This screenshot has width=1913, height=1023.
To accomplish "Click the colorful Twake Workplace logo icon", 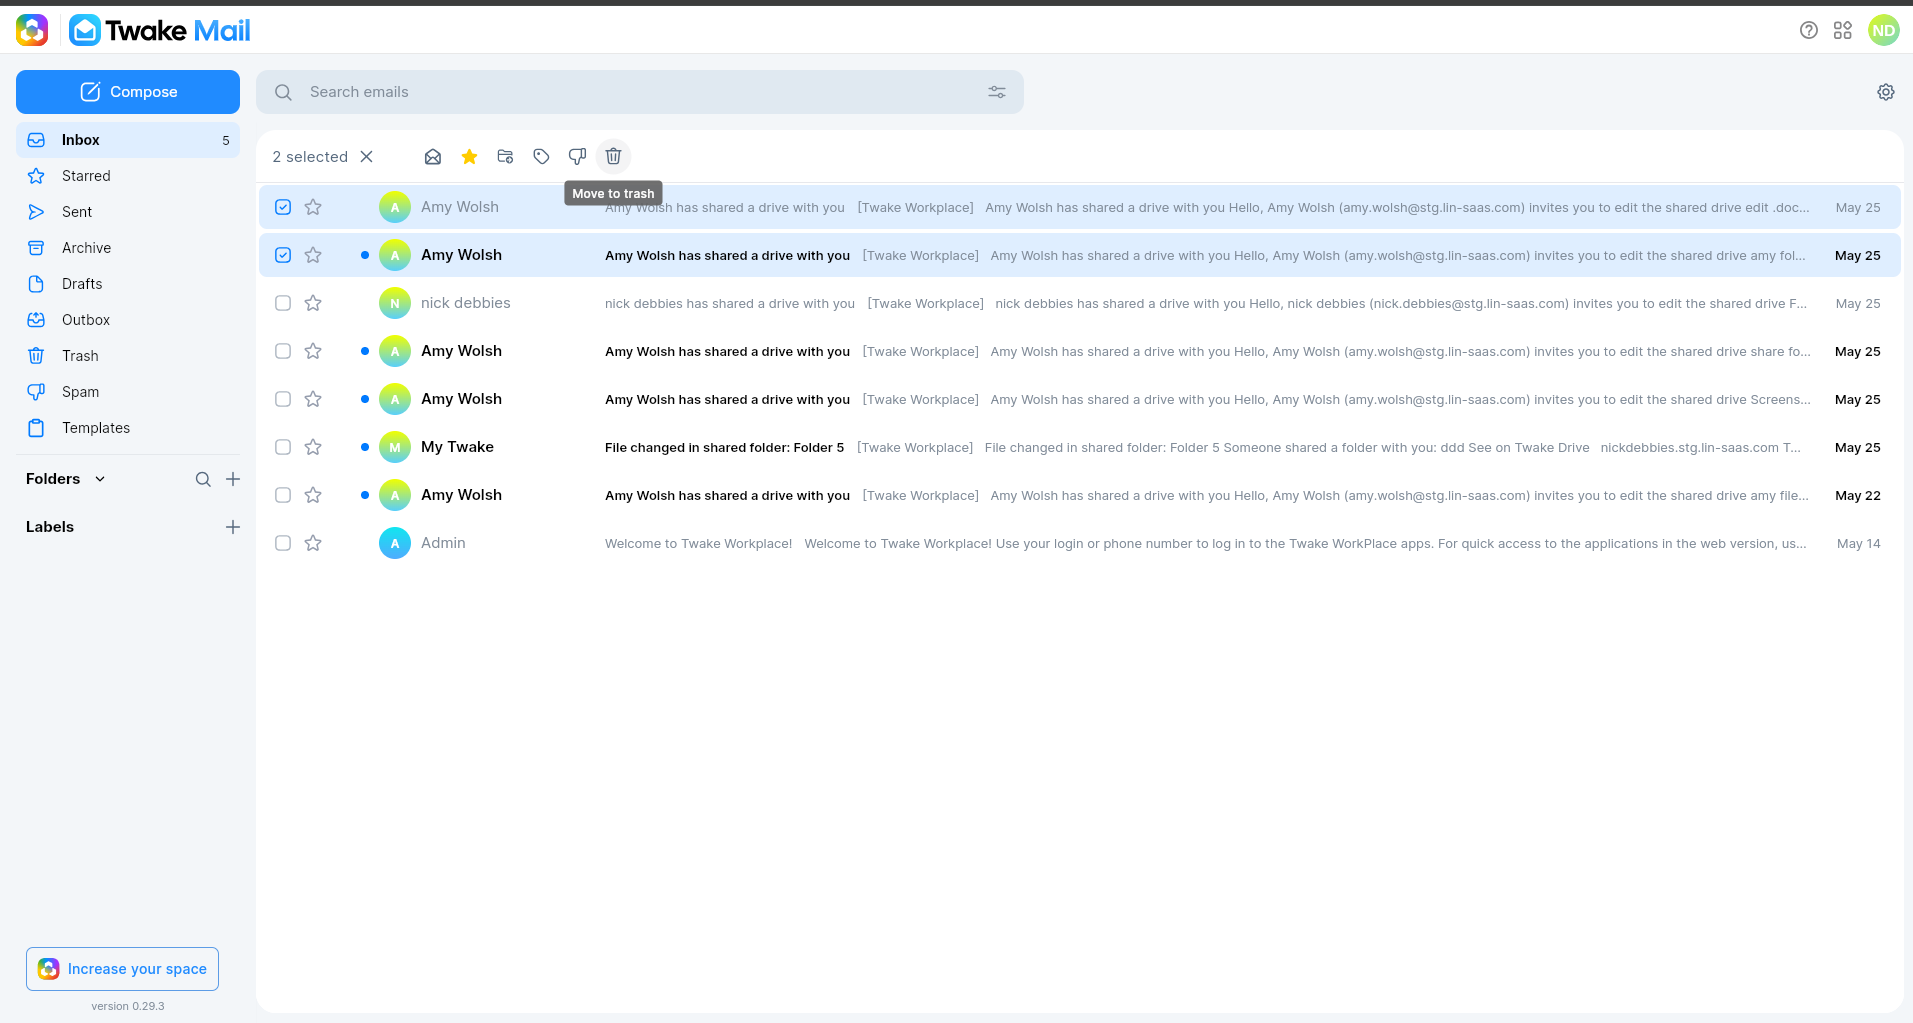I will [x=32, y=30].
